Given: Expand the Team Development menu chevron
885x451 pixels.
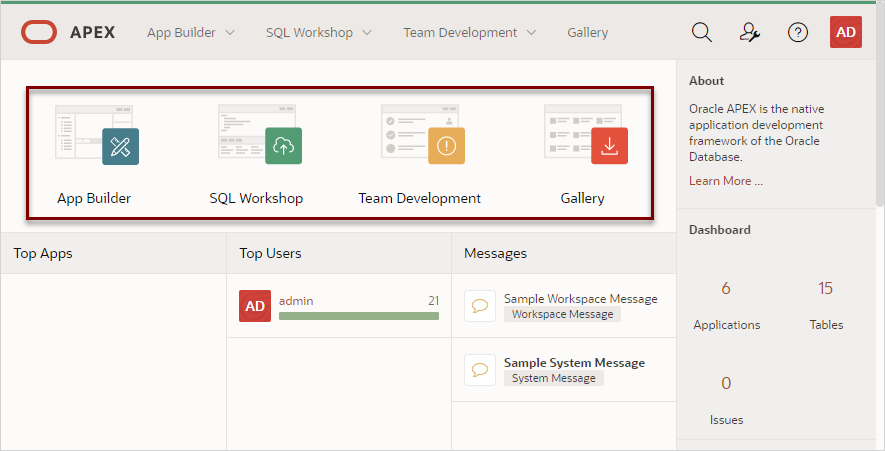Looking at the screenshot, I should tap(531, 33).
